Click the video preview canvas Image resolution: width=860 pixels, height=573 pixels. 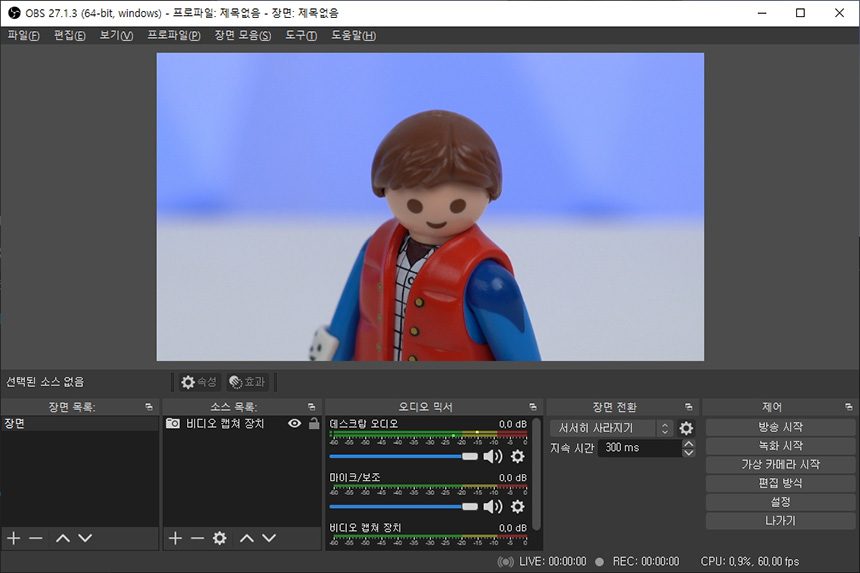(x=430, y=207)
